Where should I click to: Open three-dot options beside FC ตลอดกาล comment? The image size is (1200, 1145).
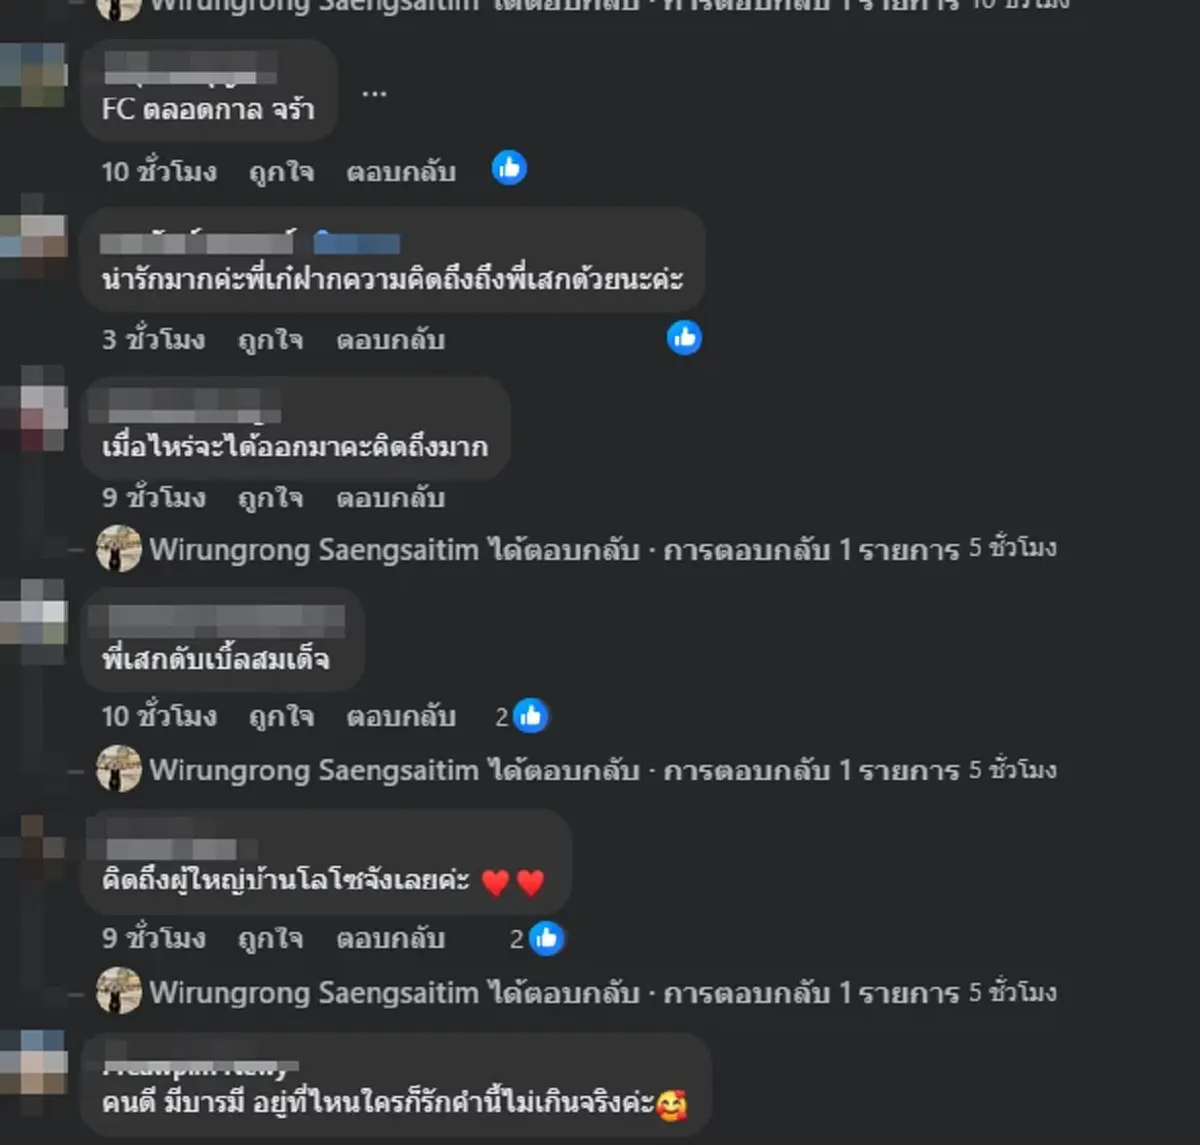[x=374, y=93]
